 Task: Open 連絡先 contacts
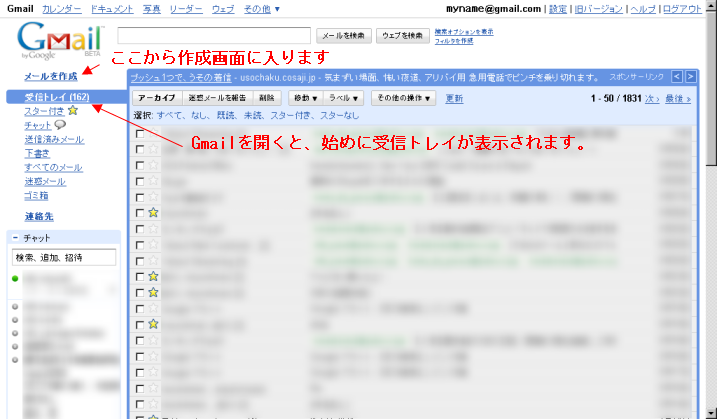39,216
